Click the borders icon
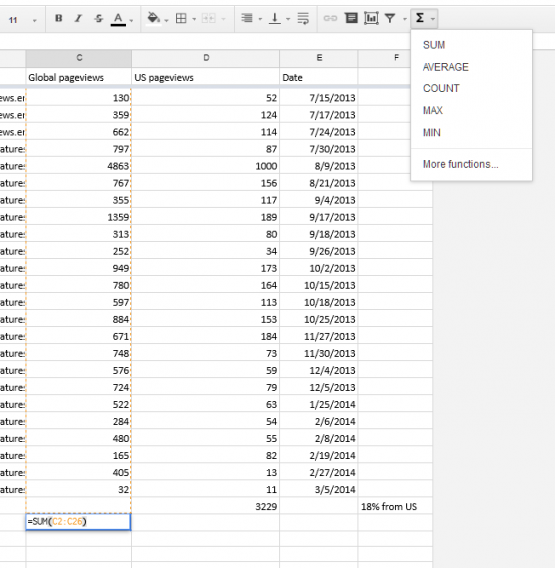Viewport: 555px width, 568px height. 181,18
